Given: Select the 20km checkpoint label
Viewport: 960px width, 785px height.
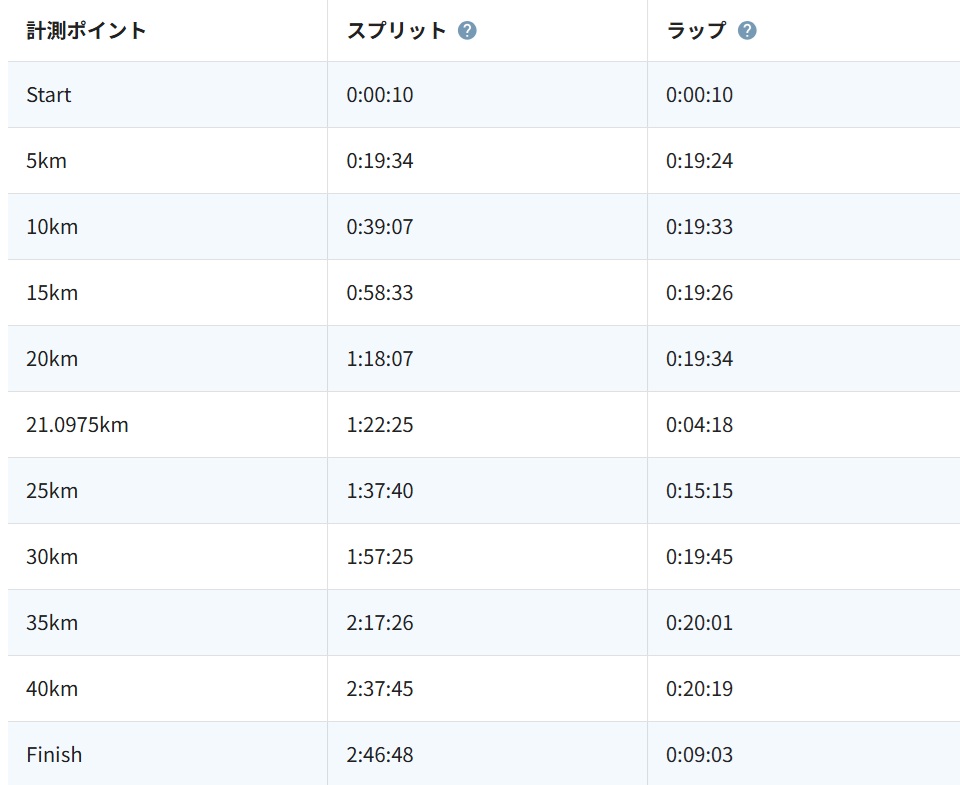Looking at the screenshot, I should point(52,359).
